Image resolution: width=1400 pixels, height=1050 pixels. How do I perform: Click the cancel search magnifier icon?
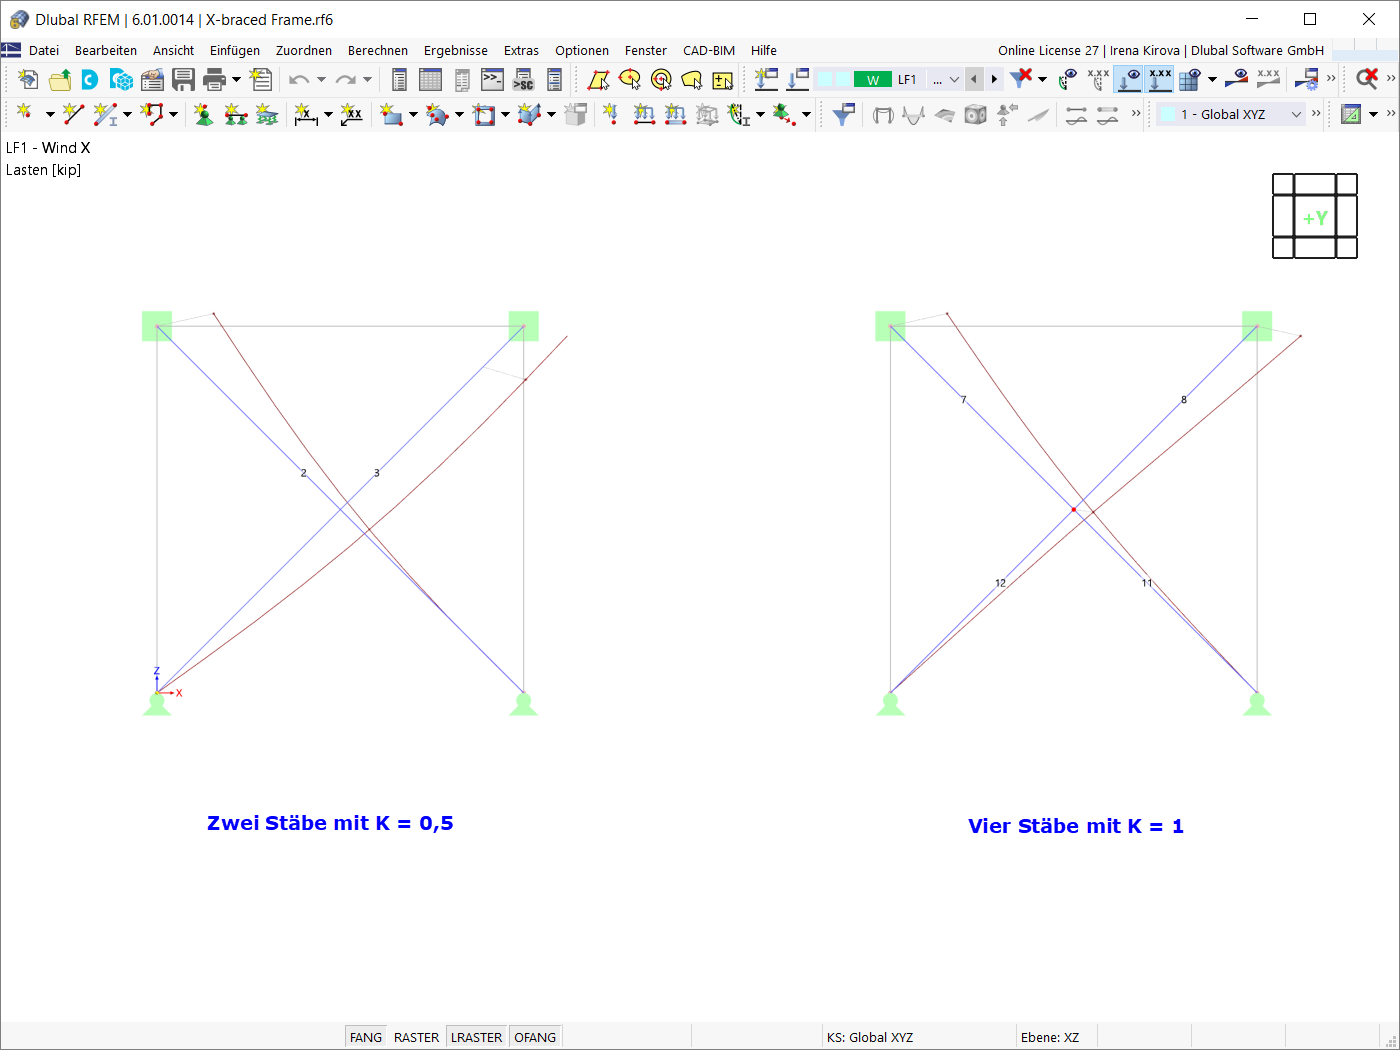coord(1366,79)
